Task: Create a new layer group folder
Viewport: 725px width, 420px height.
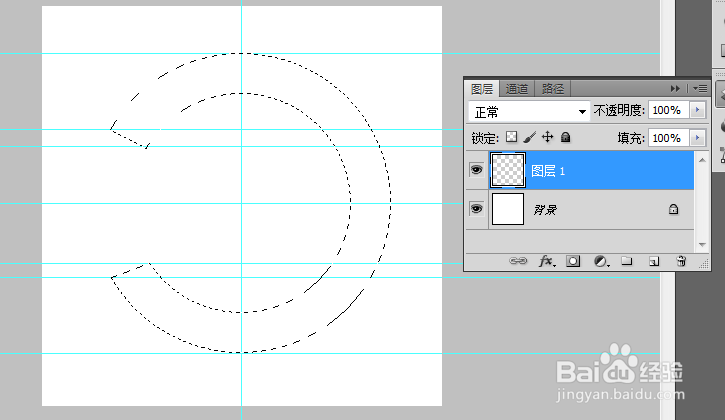Action: 627,261
